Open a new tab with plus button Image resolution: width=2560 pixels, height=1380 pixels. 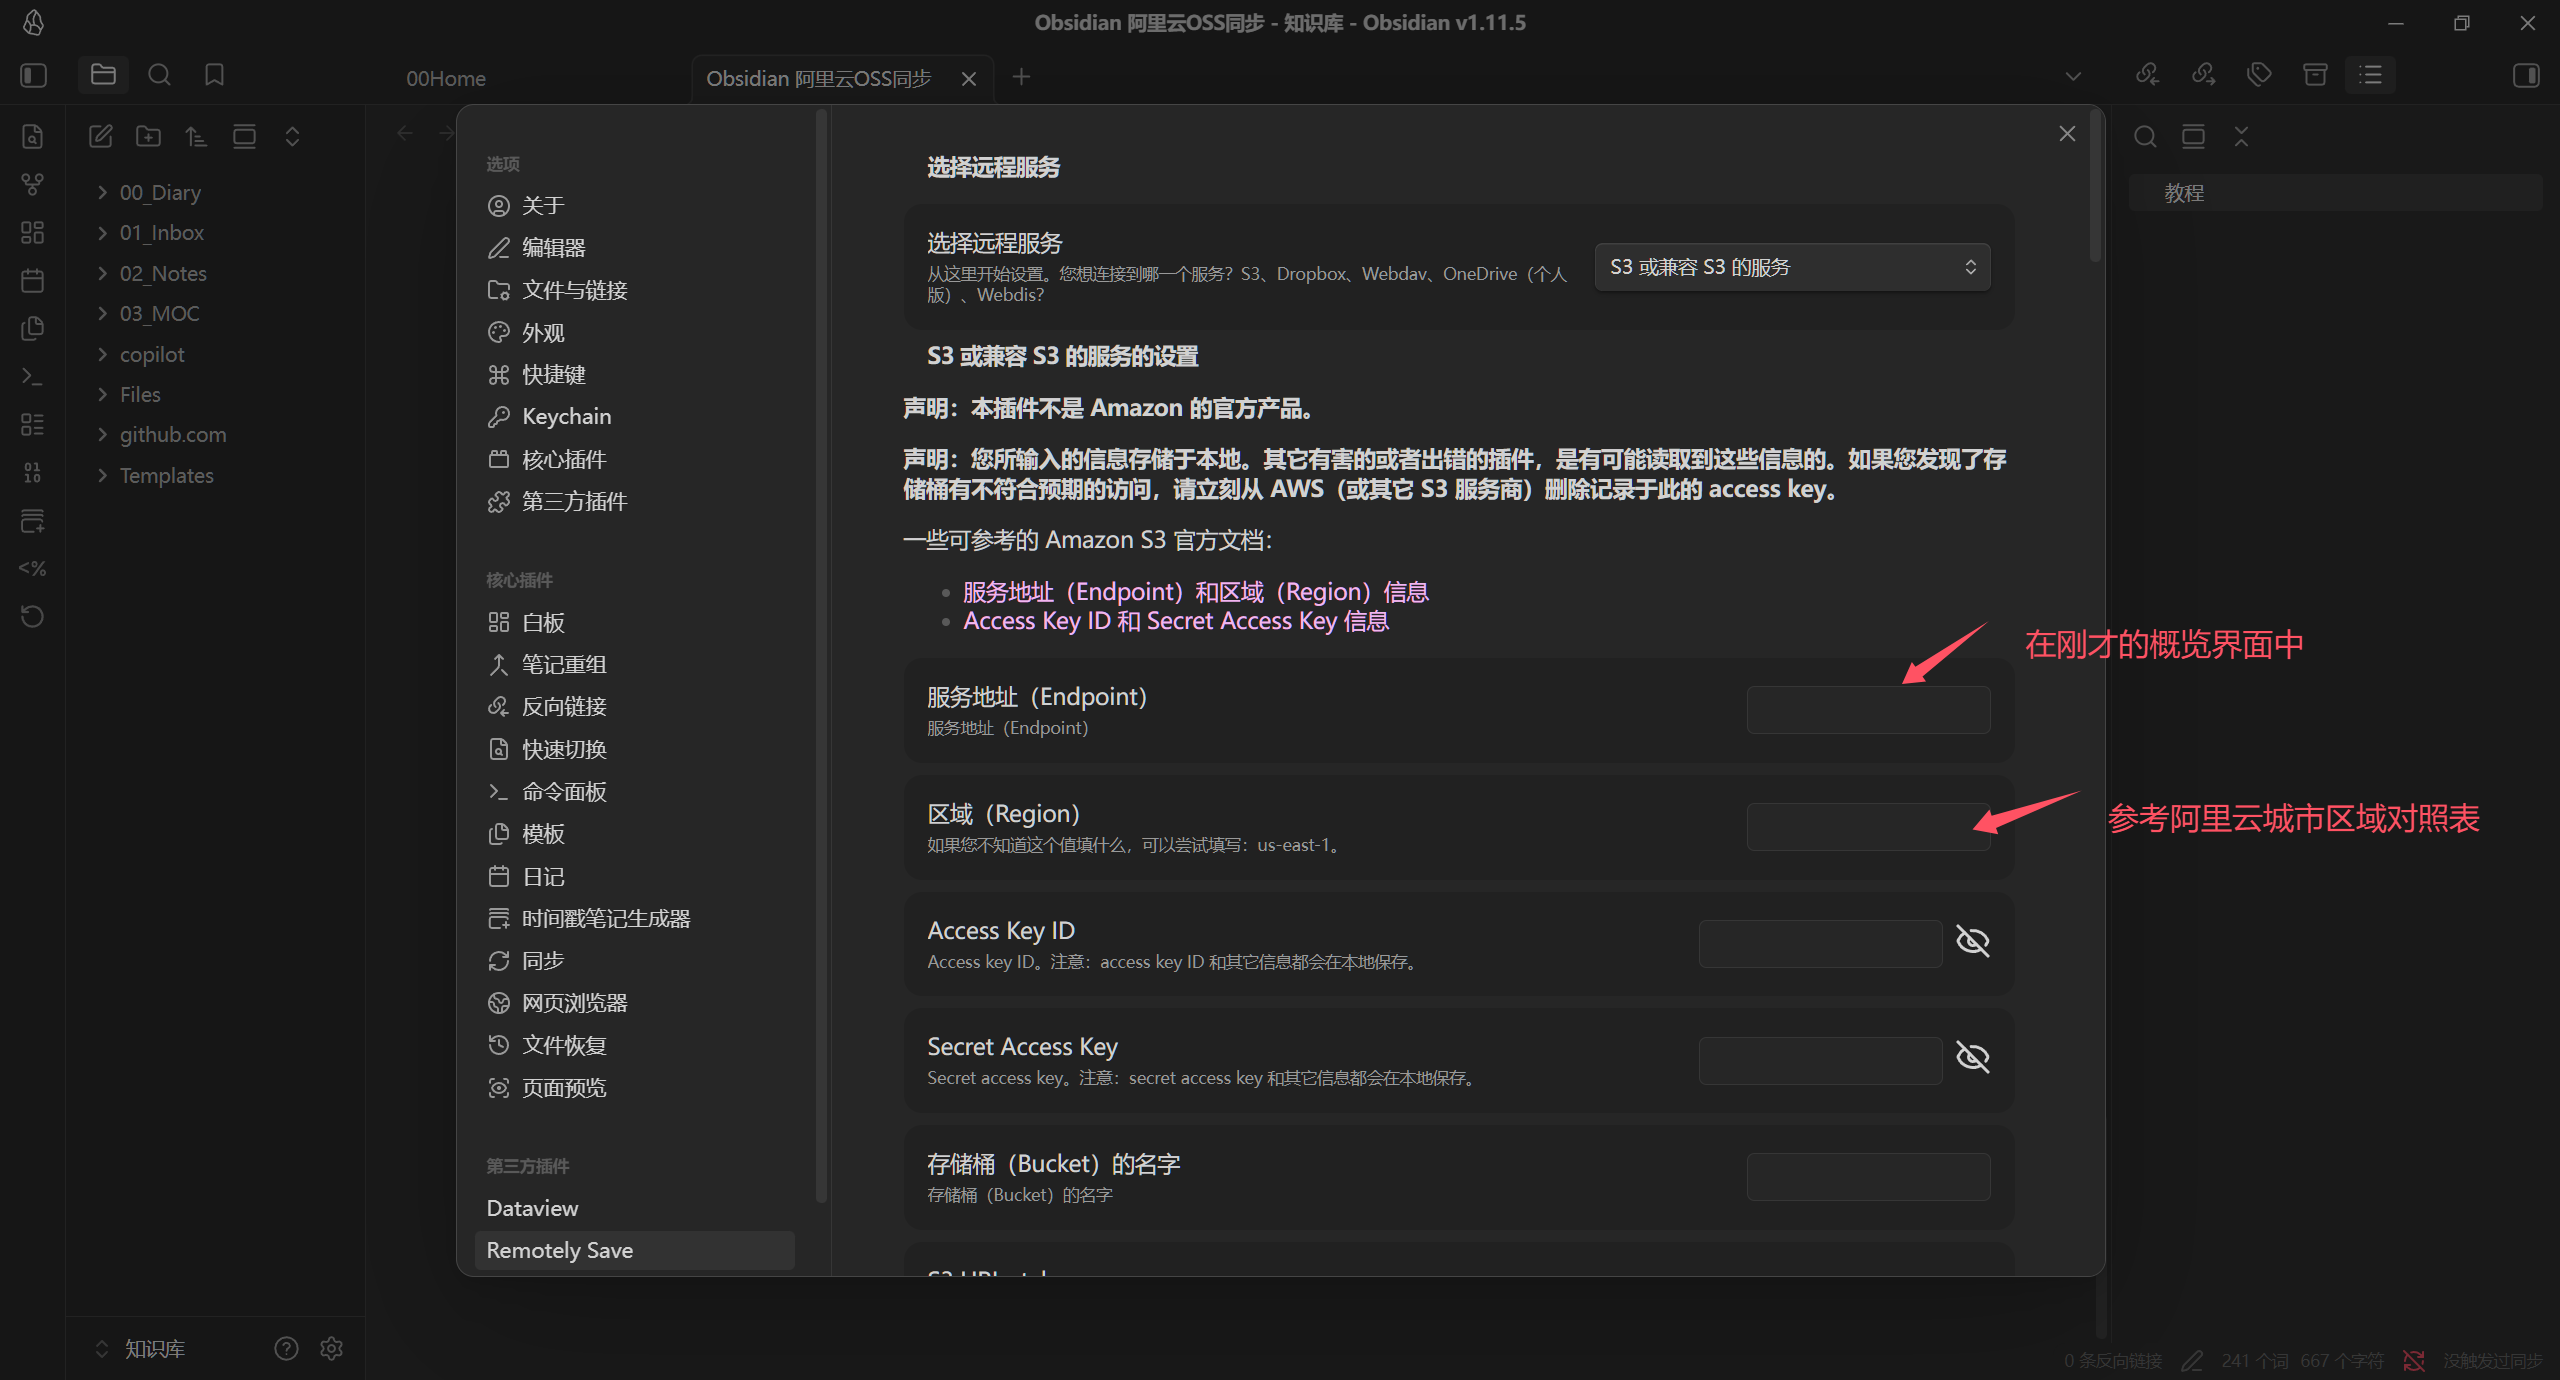pyautogui.click(x=1021, y=77)
